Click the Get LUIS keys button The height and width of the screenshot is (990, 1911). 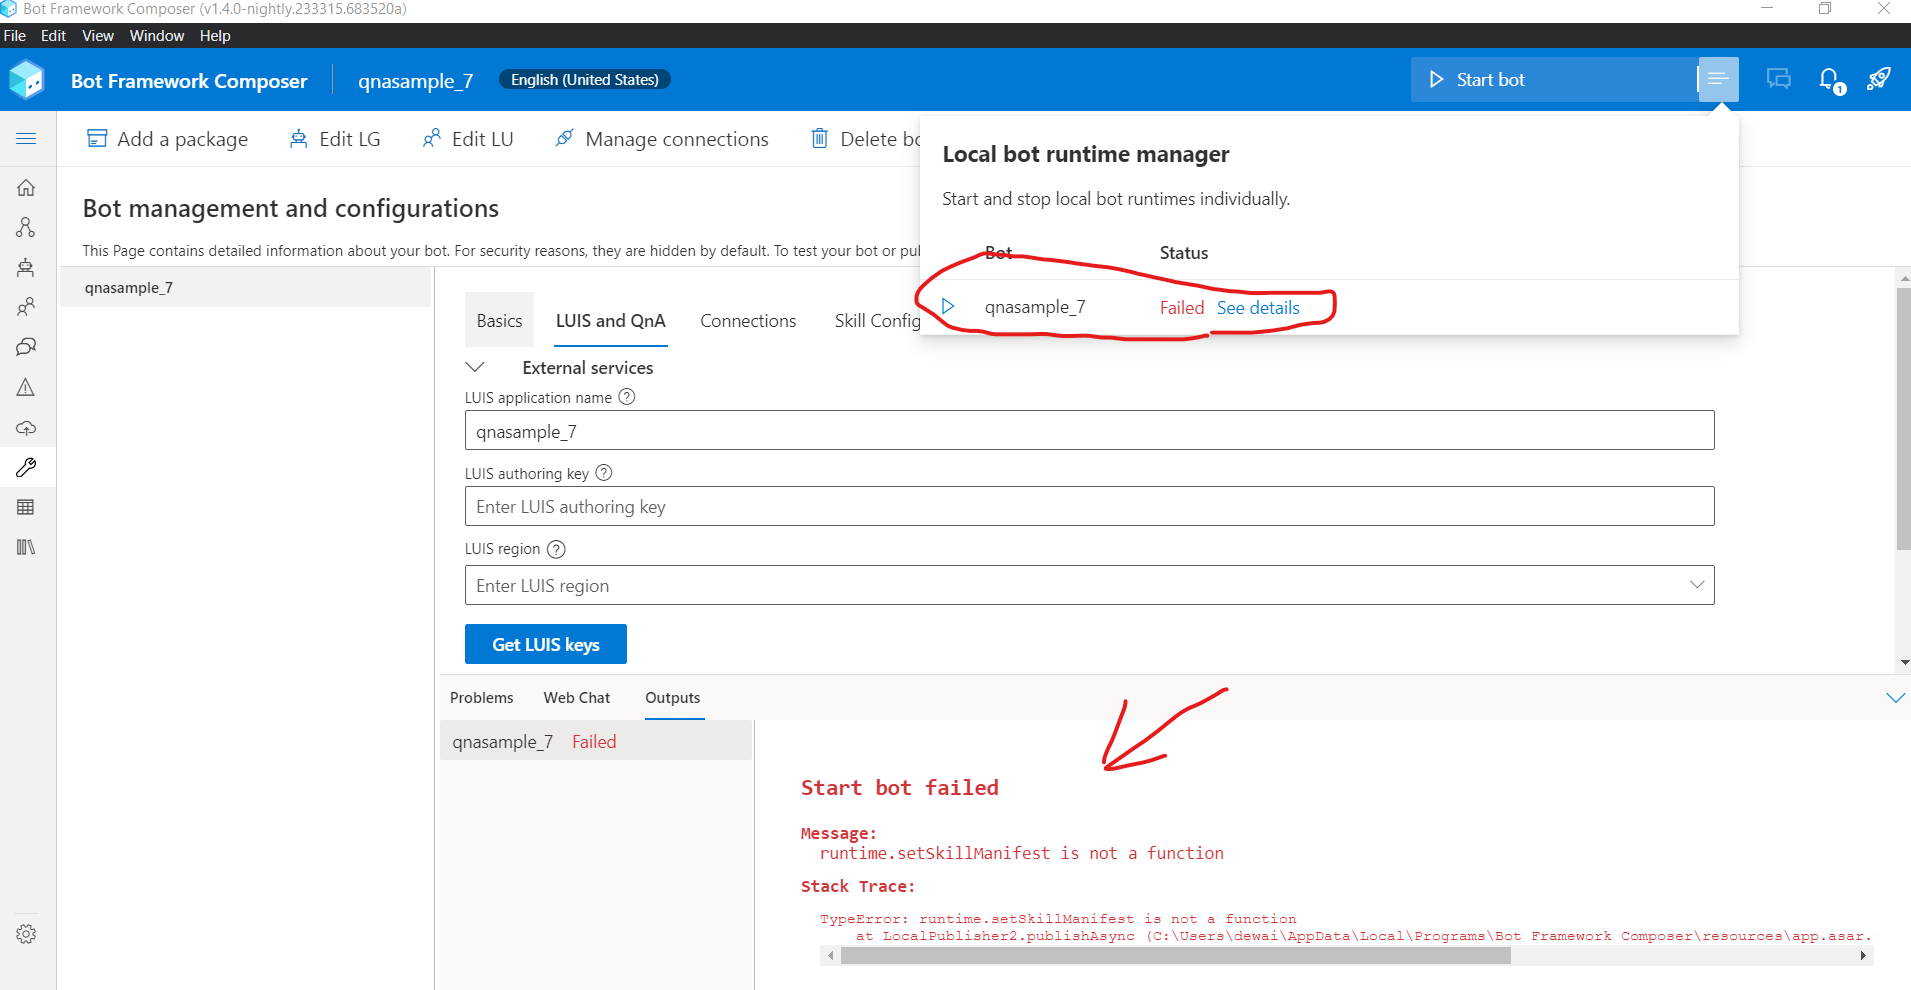pos(545,644)
